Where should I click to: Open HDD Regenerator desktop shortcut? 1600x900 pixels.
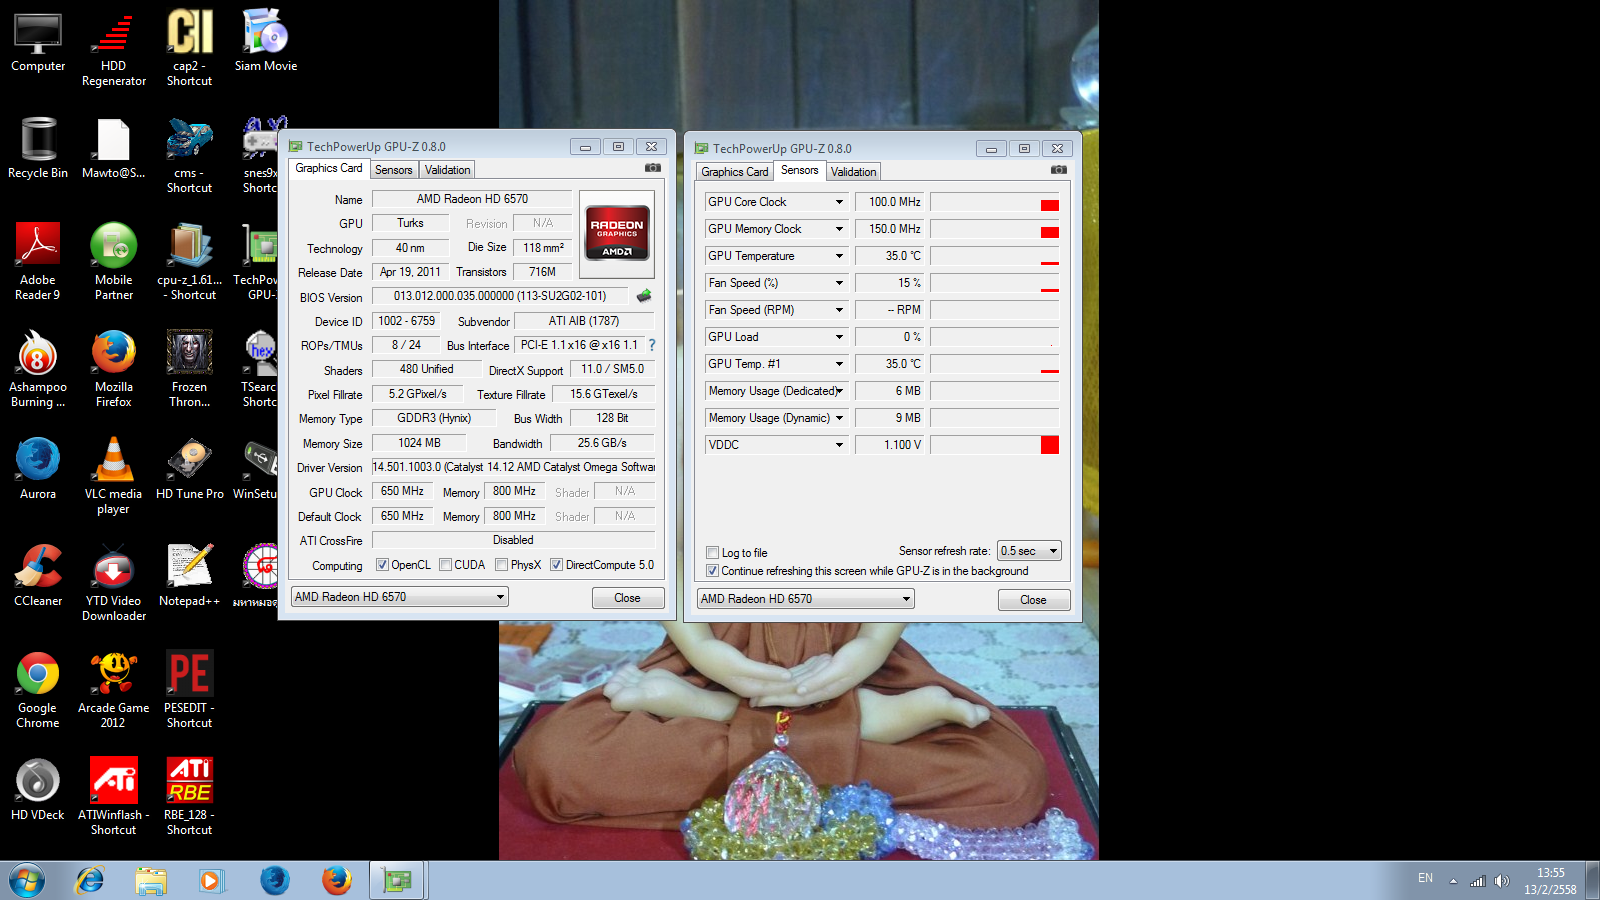click(114, 50)
